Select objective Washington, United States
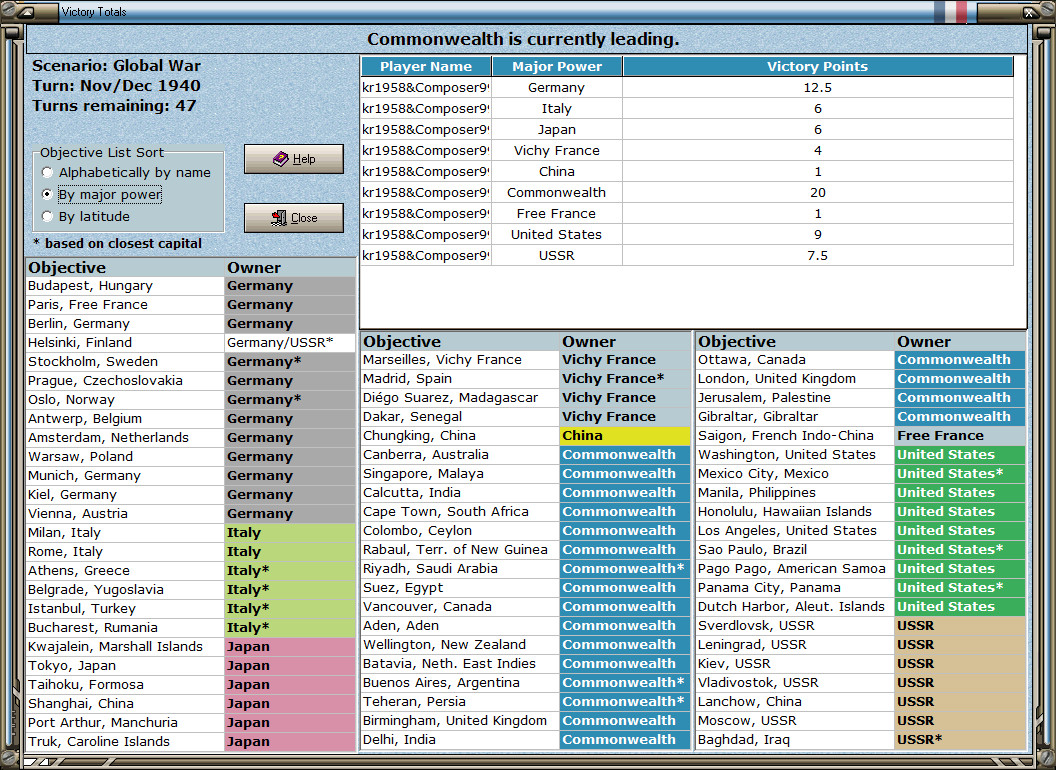Viewport: 1056px width, 770px height. [x=795, y=455]
